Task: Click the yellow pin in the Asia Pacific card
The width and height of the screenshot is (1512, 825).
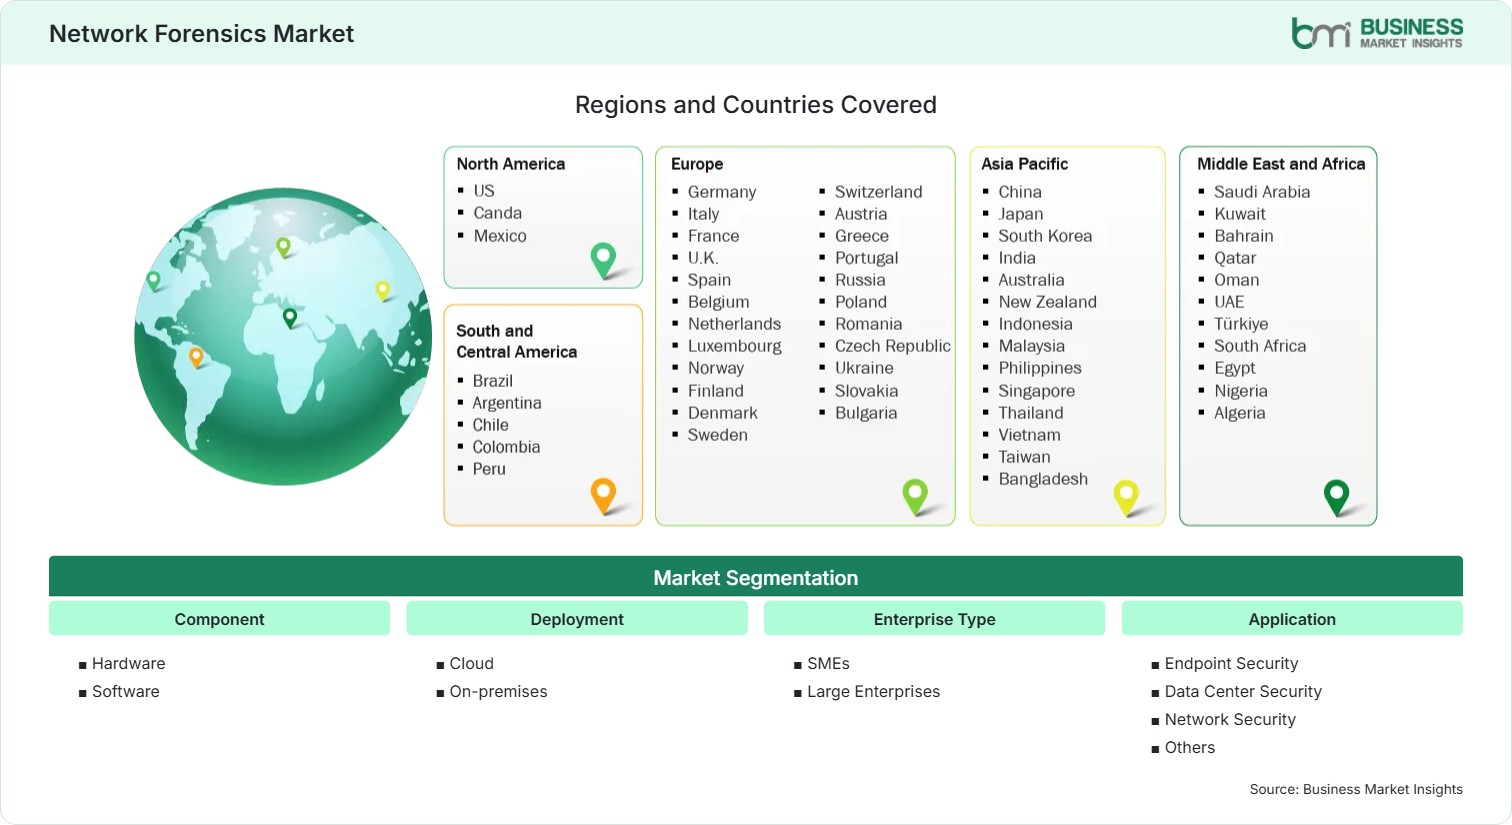Action: point(1126,497)
